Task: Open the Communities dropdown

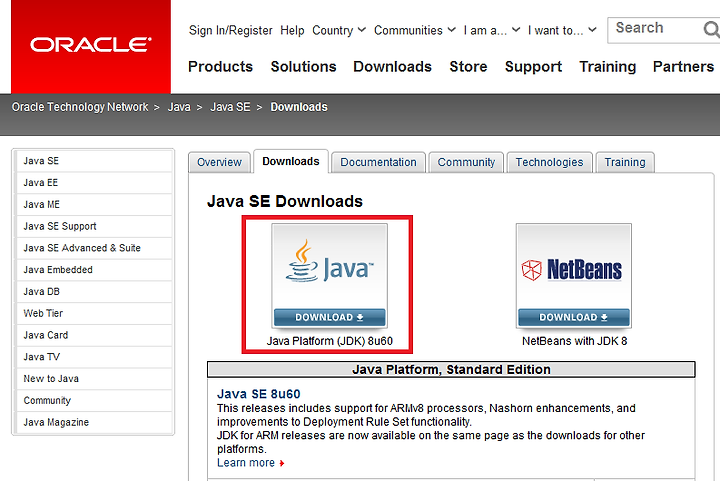Action: pos(415,30)
